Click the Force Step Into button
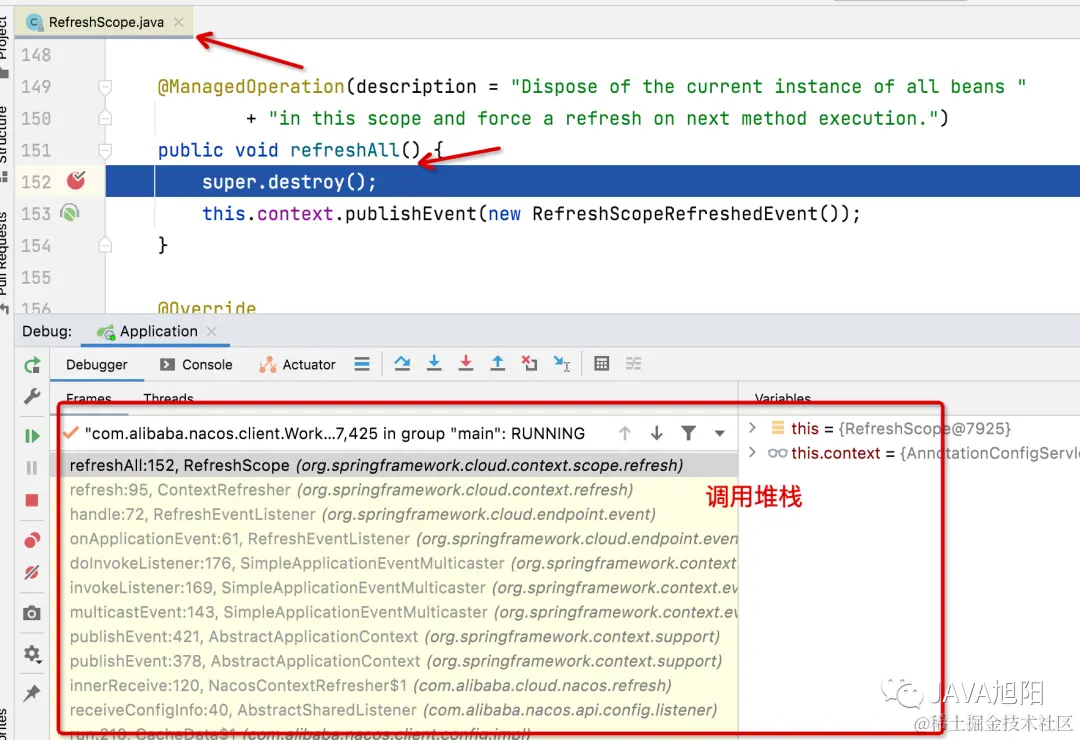1080x740 pixels. (x=466, y=363)
